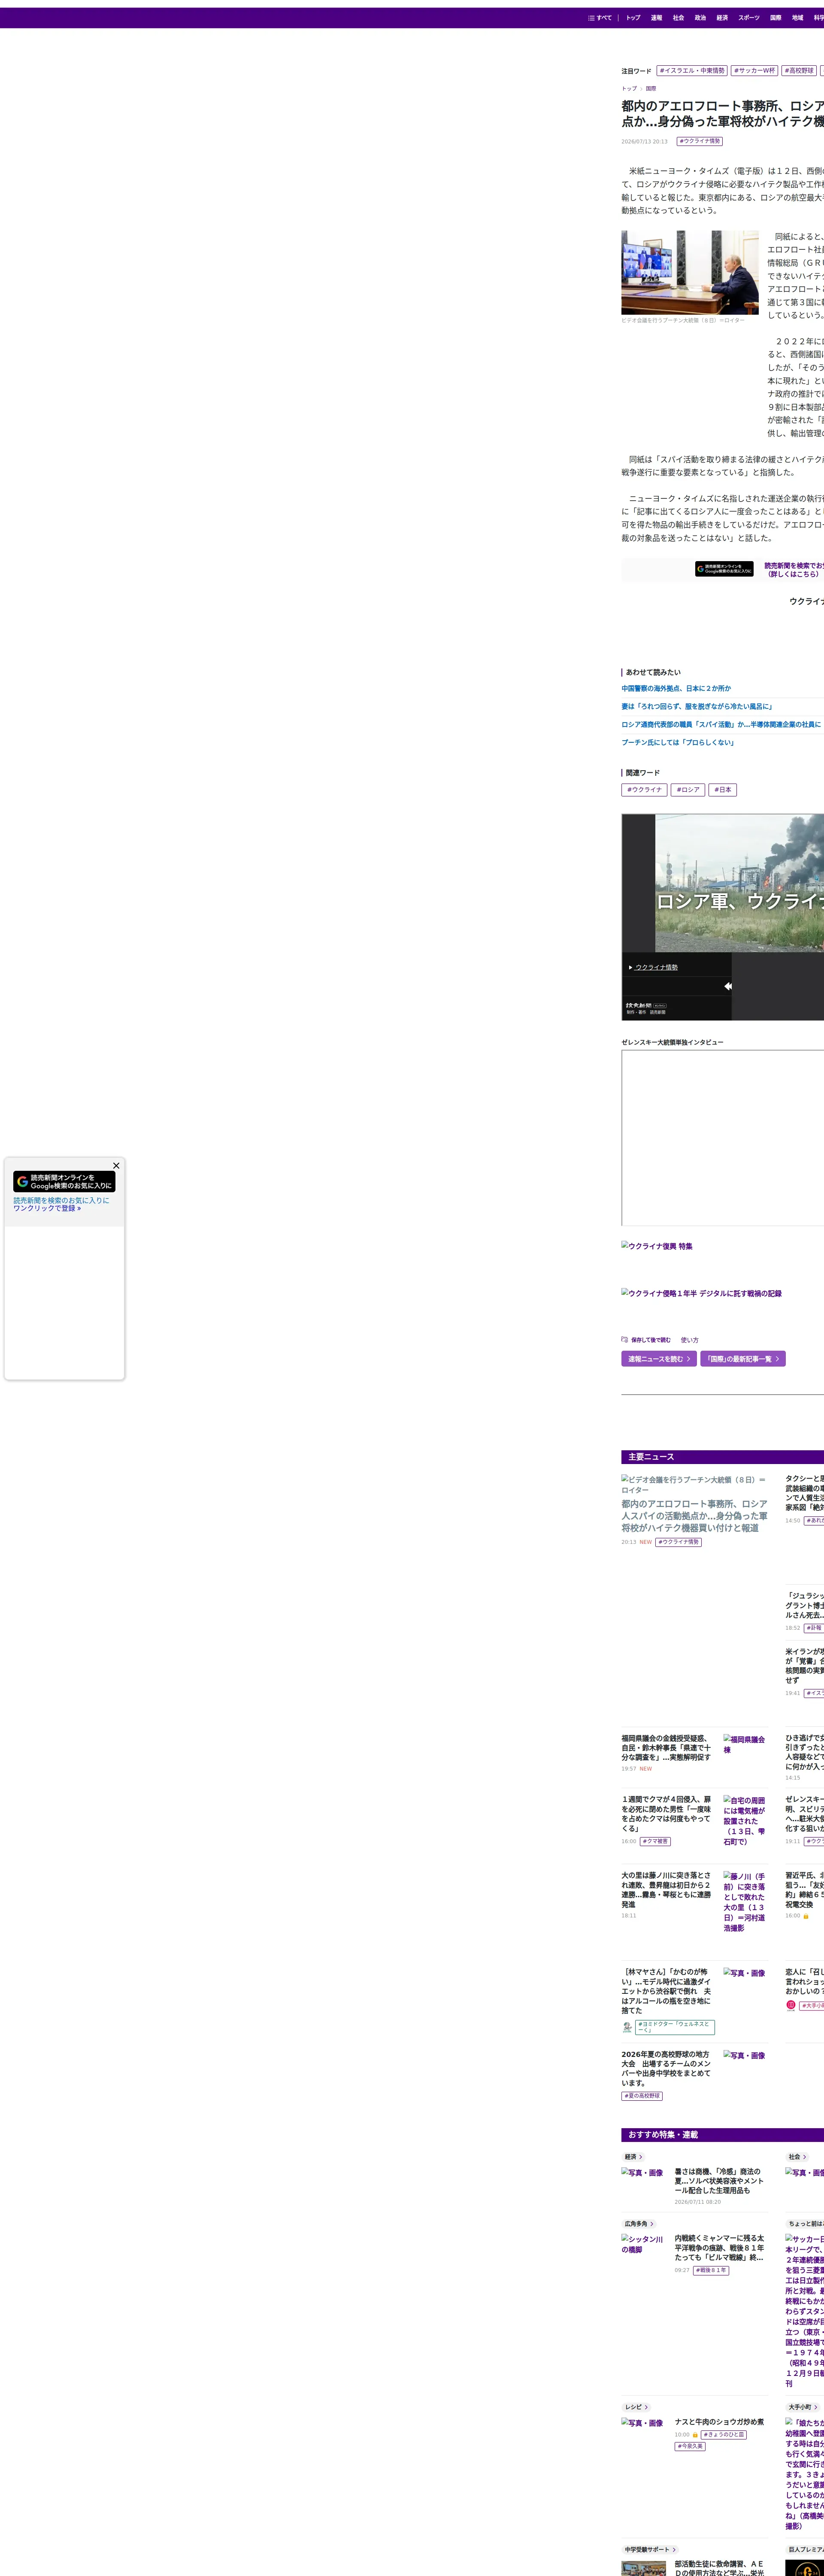Select the #今泉久美 tag
The height and width of the screenshot is (2576, 824).
point(690,2447)
